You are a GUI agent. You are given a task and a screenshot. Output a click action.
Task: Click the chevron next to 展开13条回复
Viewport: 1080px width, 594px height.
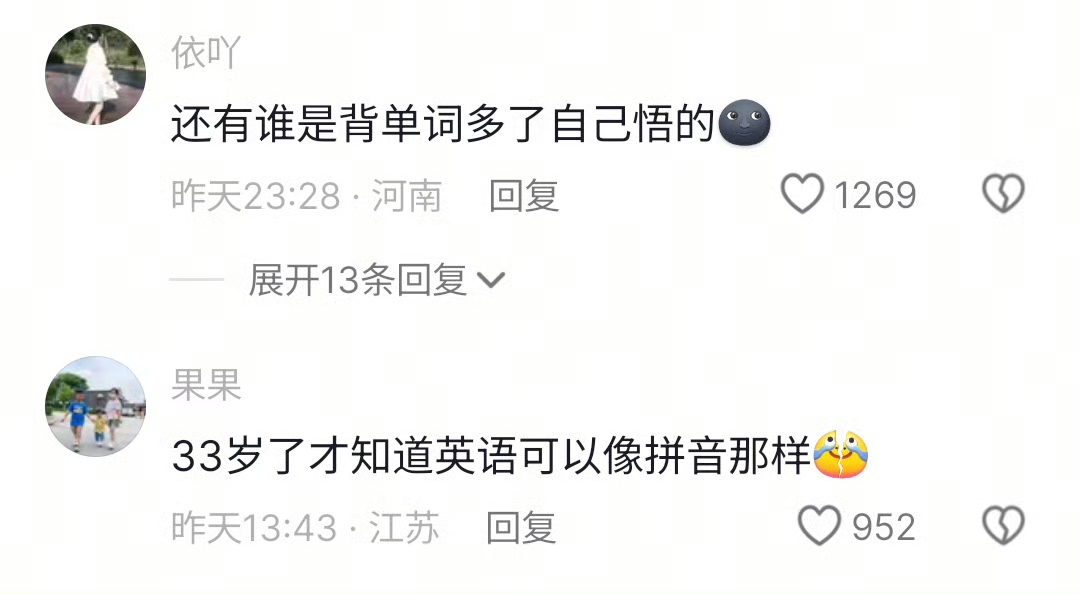click(491, 280)
